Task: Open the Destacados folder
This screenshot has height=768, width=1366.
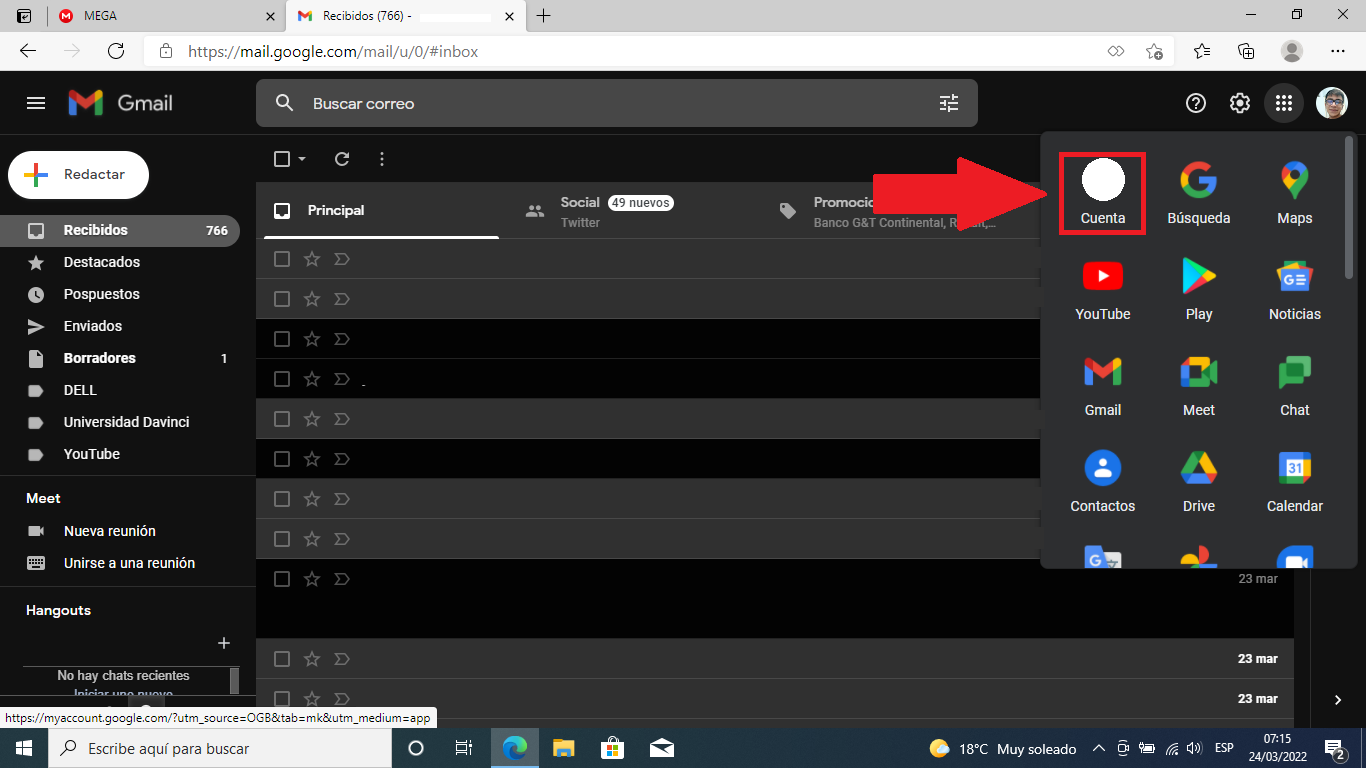Action: click(x=101, y=262)
